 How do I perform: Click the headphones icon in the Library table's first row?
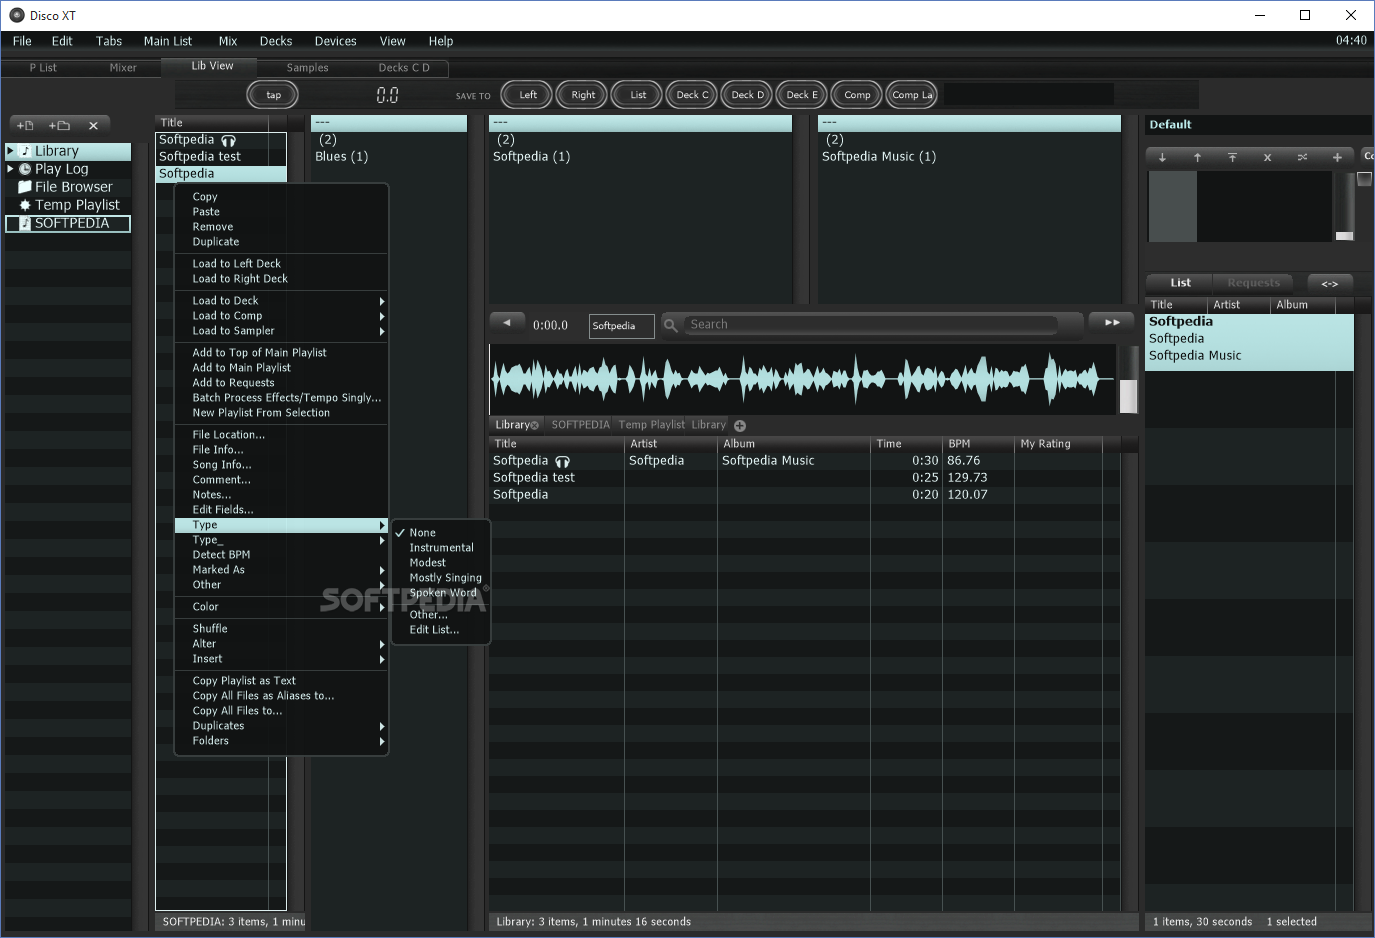(562, 461)
